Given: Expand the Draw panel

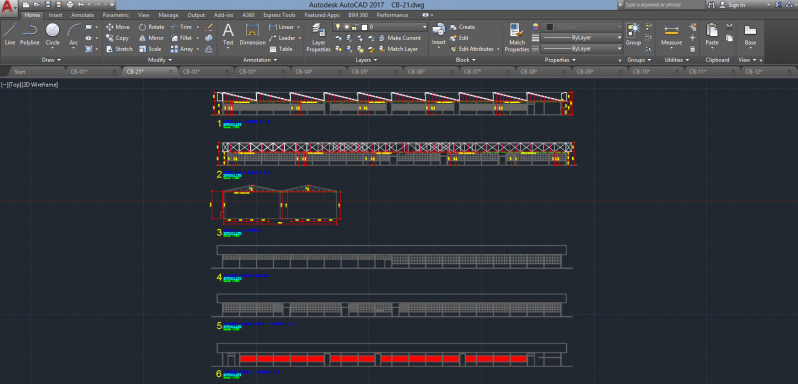Looking at the screenshot, I should (x=51, y=60).
